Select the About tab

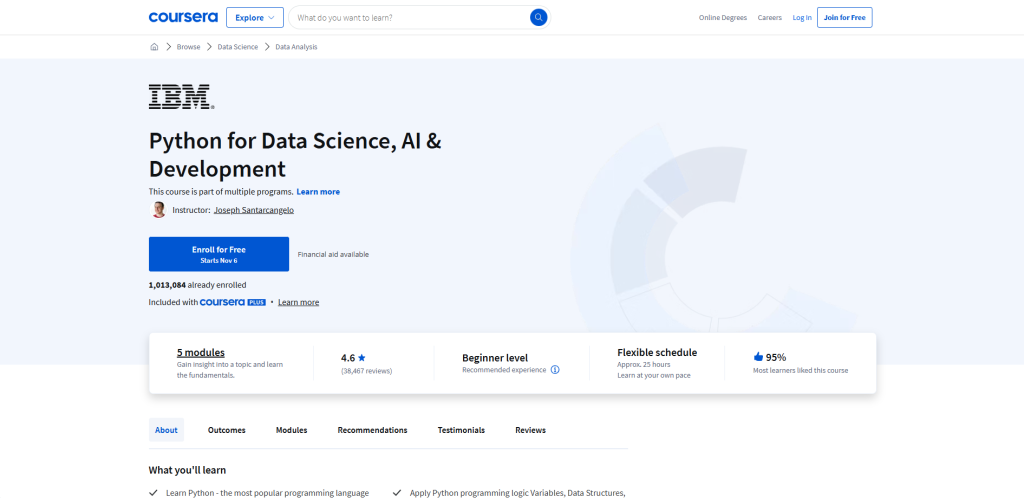coord(166,430)
